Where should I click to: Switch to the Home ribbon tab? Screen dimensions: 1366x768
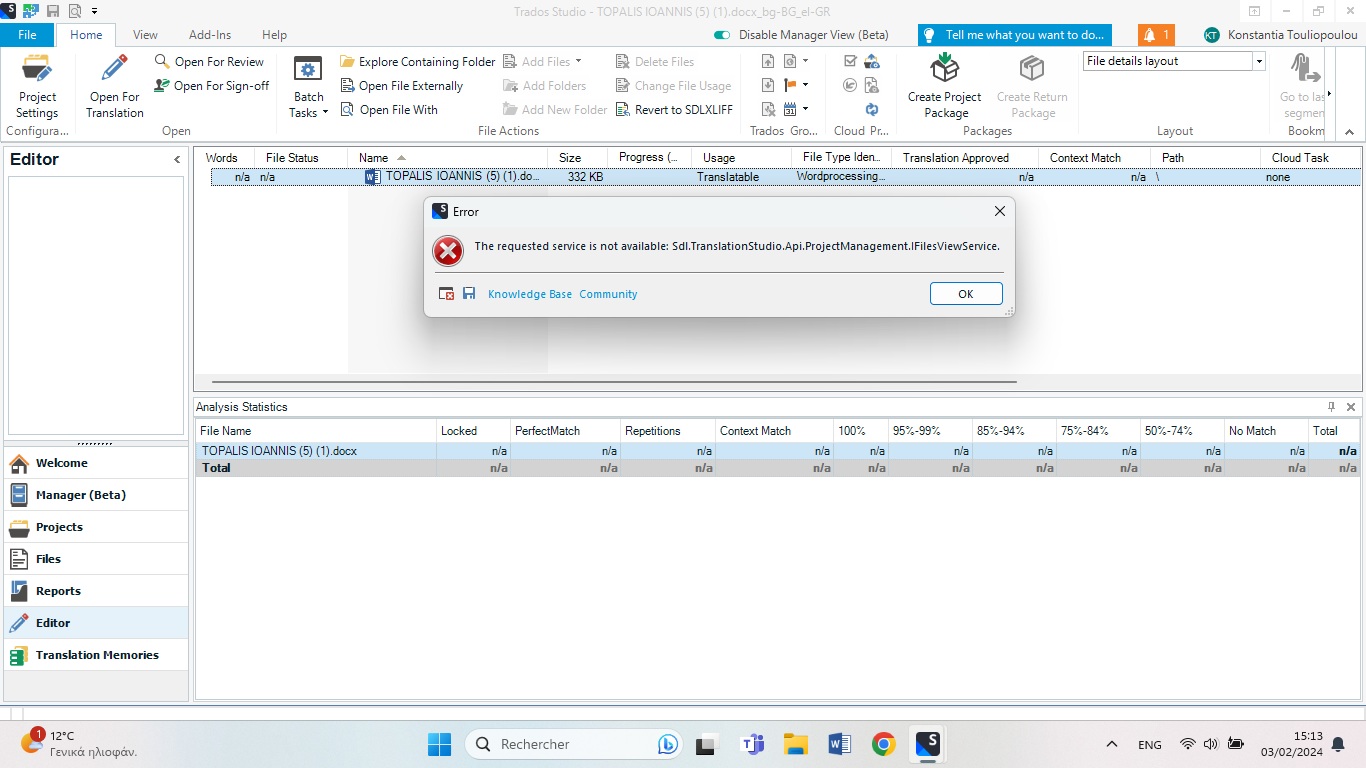click(x=86, y=35)
